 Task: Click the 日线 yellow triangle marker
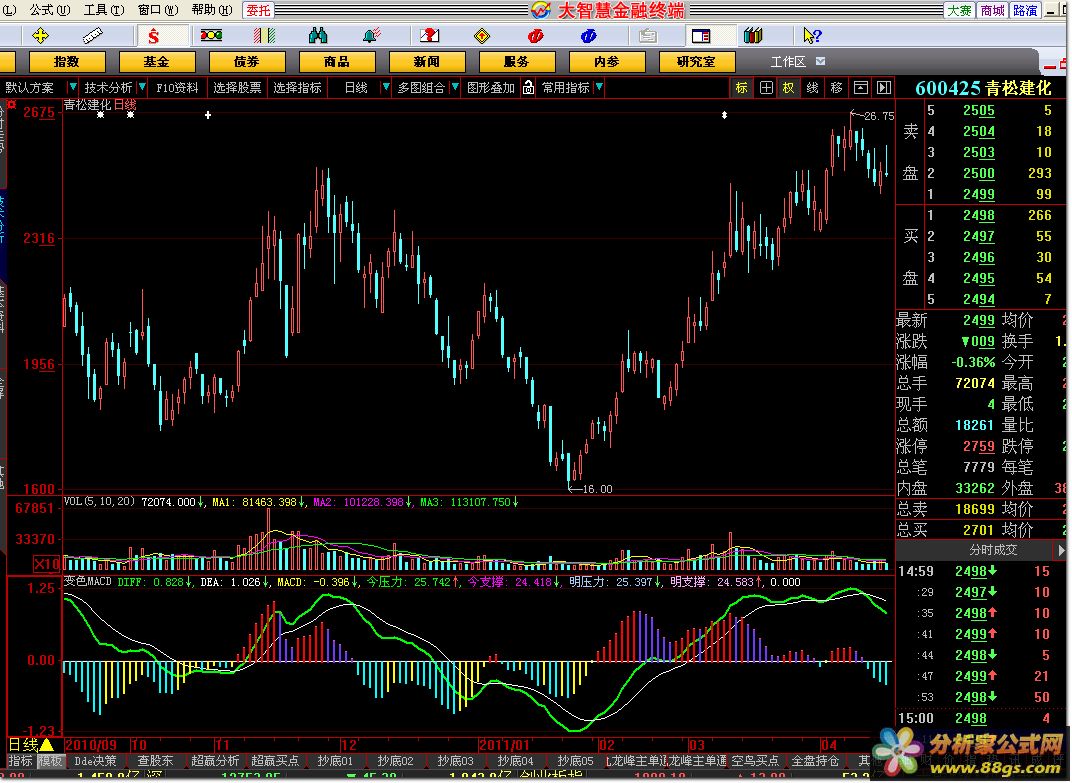(x=47, y=744)
